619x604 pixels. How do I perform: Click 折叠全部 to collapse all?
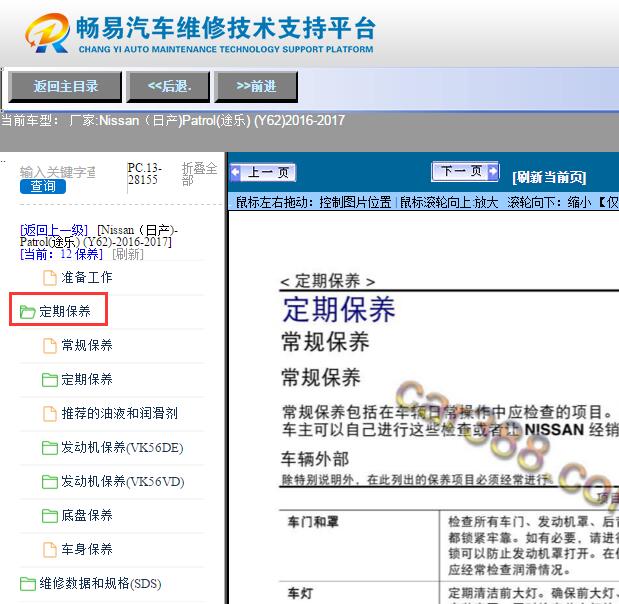click(199, 174)
